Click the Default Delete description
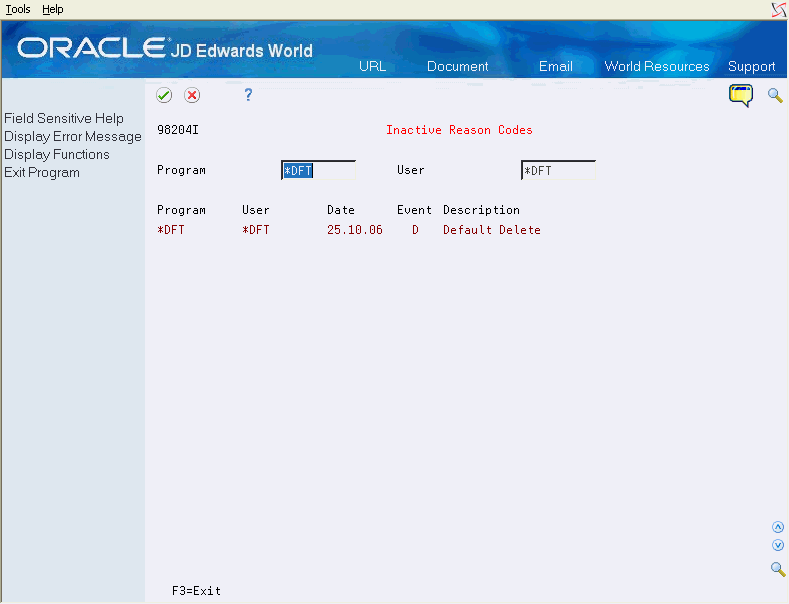This screenshot has width=789, height=604. point(492,230)
